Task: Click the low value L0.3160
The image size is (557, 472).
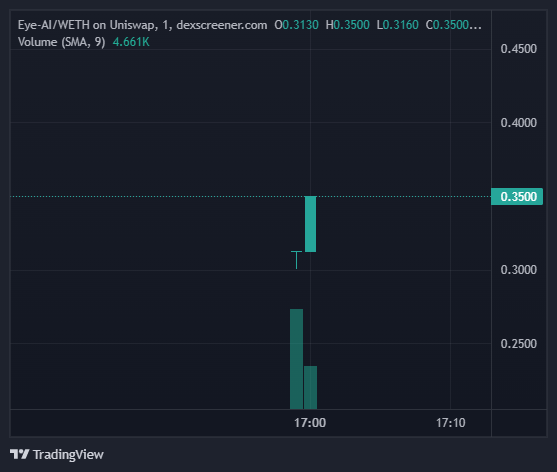Action: 398,25
